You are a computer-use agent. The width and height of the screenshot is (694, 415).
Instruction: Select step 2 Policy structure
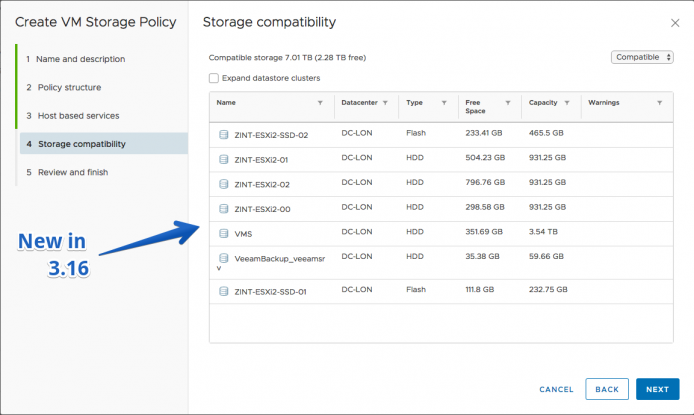point(64,87)
